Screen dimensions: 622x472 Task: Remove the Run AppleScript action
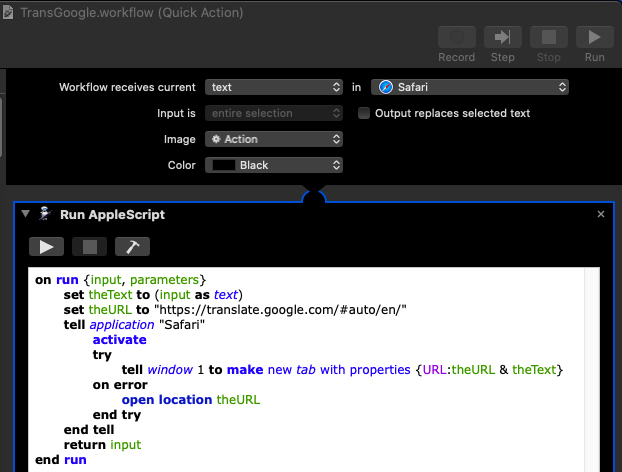tap(601, 214)
